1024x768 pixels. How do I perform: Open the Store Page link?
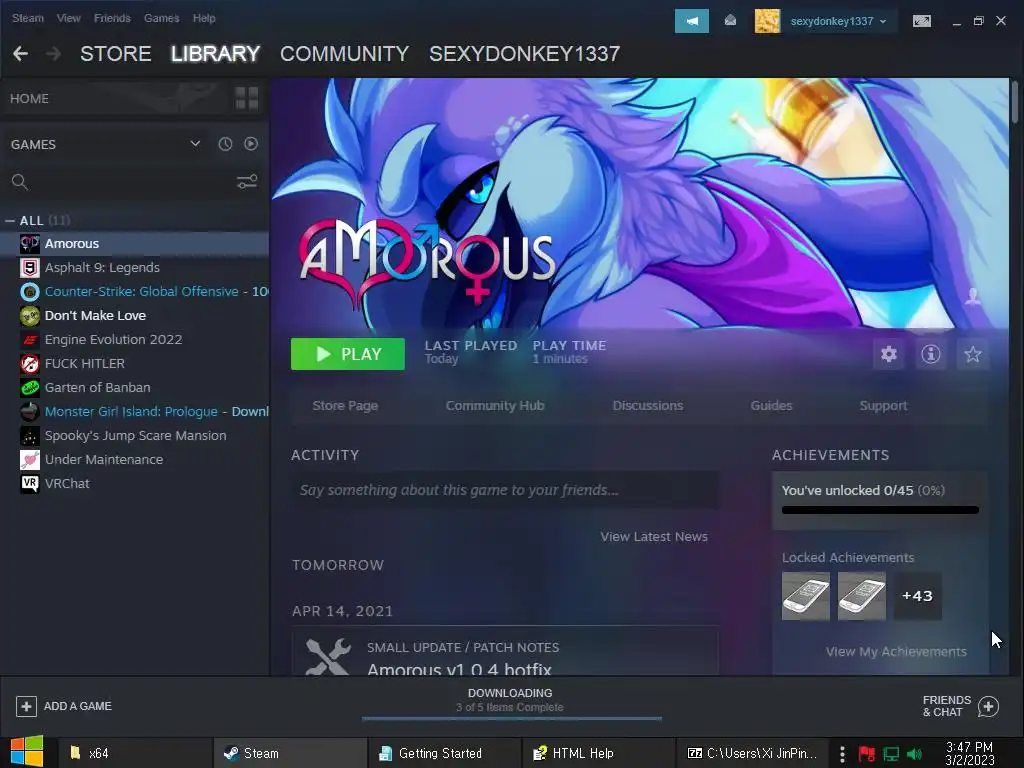pyautogui.click(x=345, y=406)
